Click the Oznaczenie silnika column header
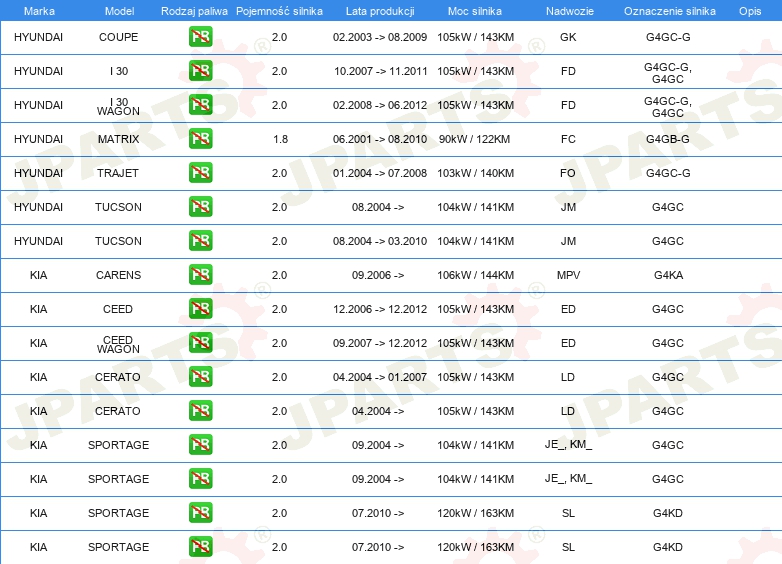The height and width of the screenshot is (564, 782). [x=670, y=11]
